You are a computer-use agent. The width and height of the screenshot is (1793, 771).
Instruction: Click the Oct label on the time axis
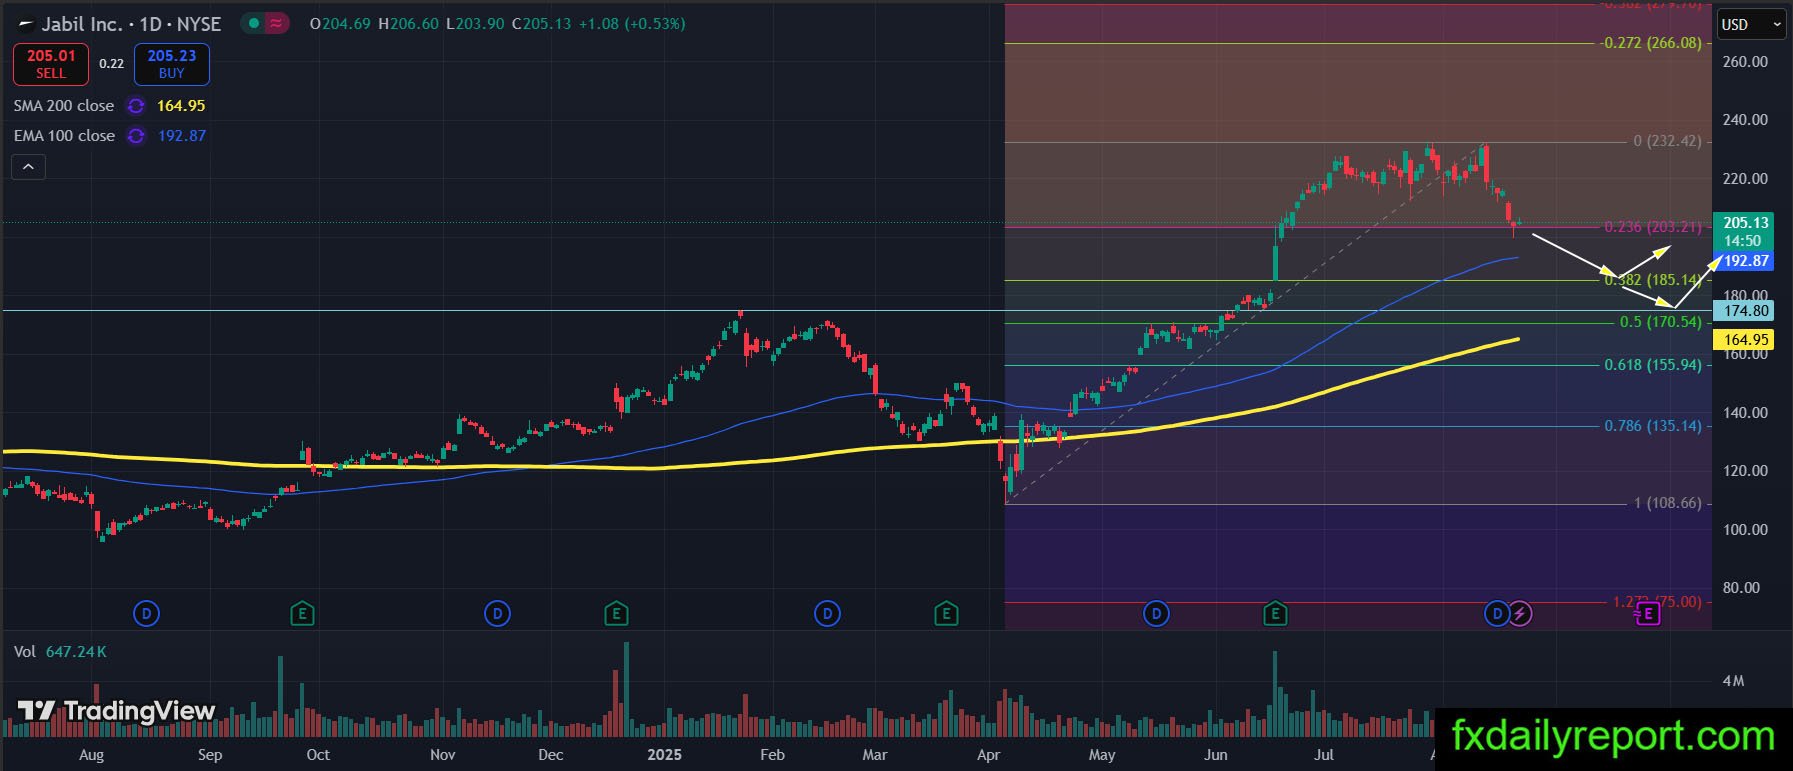tap(318, 755)
